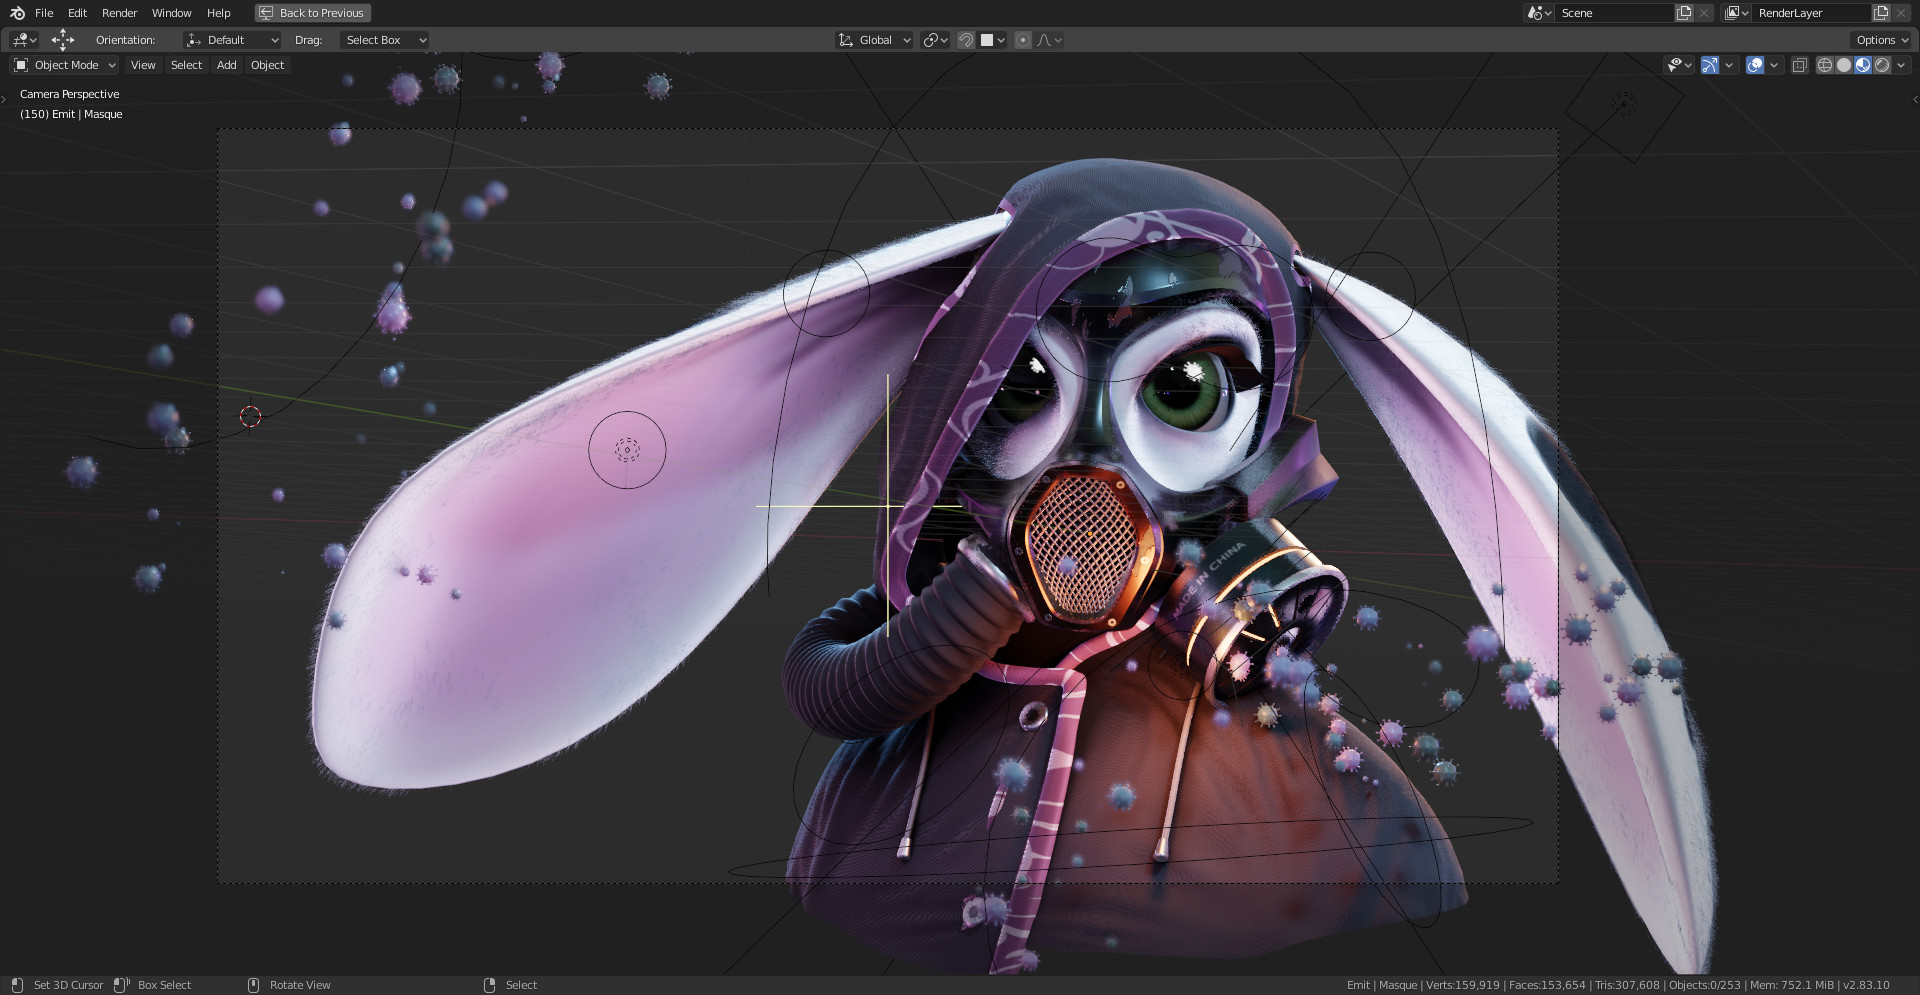Toggle viewport overlays
Viewport: 1920px width, 995px height.
[x=1755, y=65]
